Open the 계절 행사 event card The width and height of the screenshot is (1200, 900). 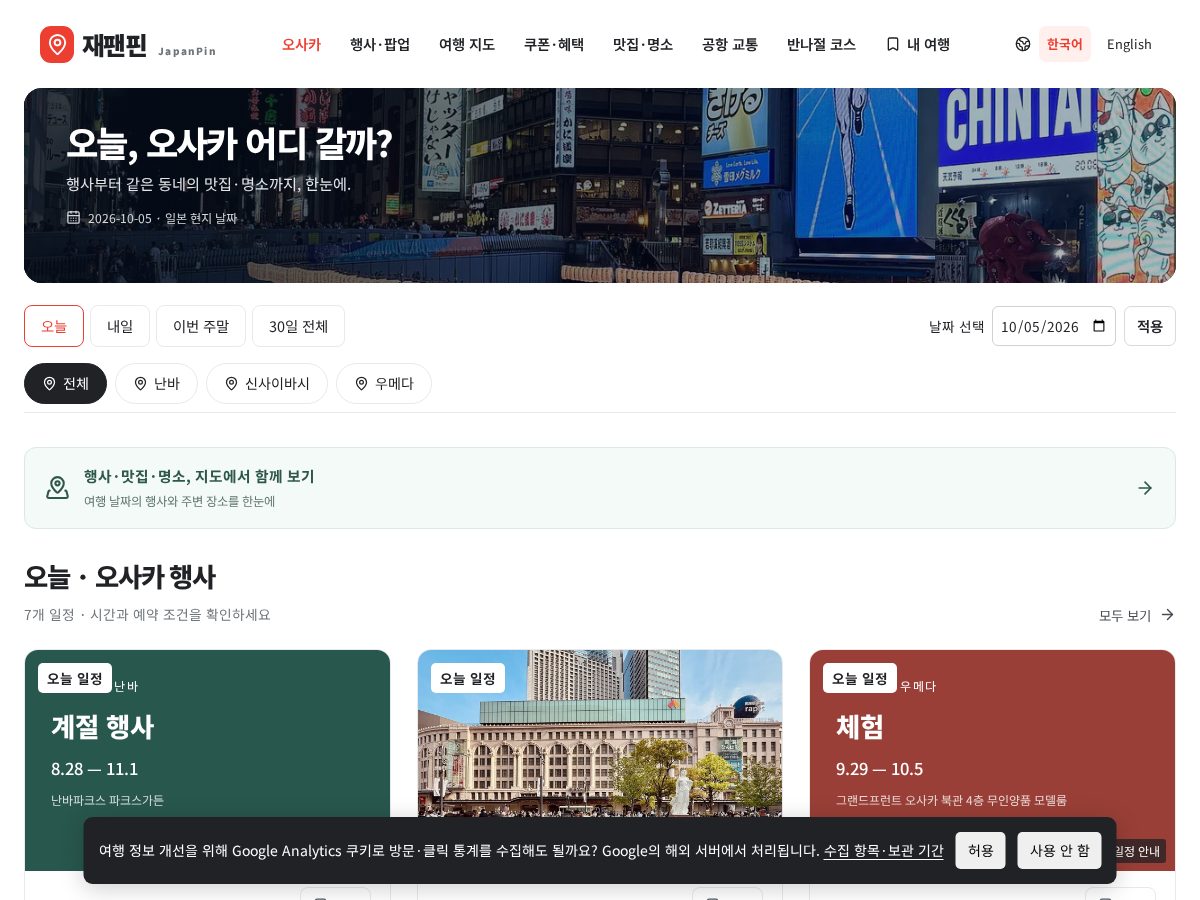[x=207, y=760]
